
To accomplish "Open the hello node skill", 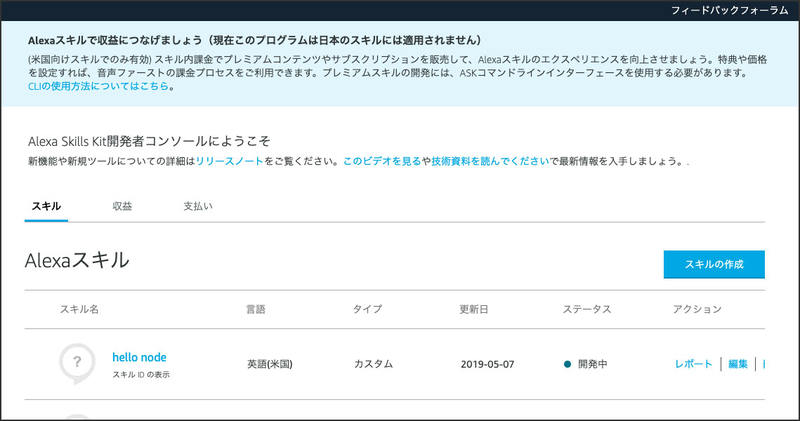I will 139,357.
